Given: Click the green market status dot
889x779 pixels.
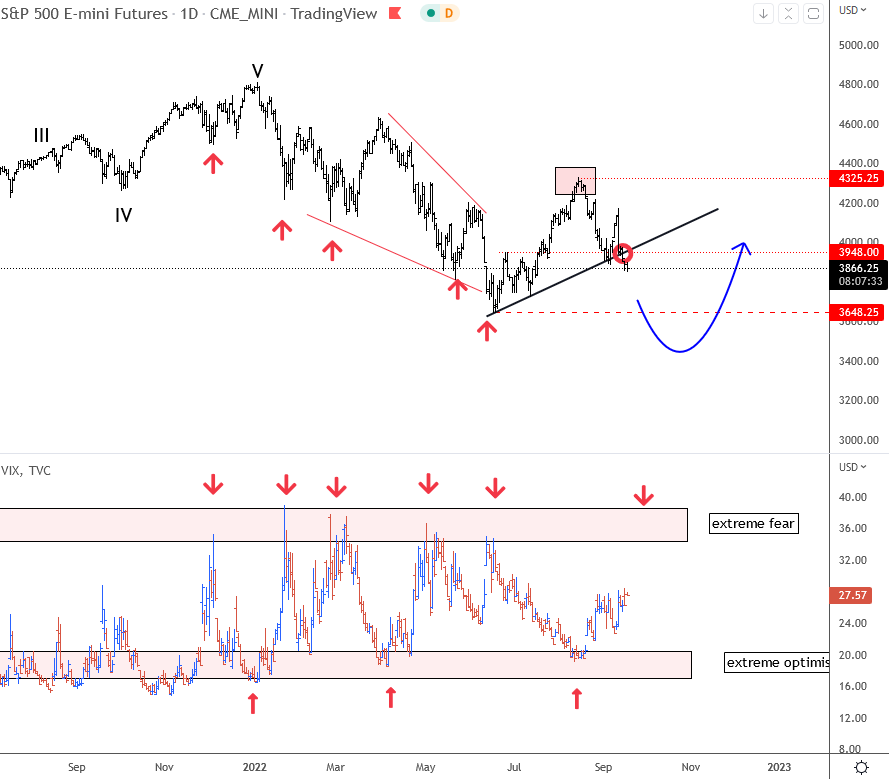Looking at the screenshot, I should [431, 13].
